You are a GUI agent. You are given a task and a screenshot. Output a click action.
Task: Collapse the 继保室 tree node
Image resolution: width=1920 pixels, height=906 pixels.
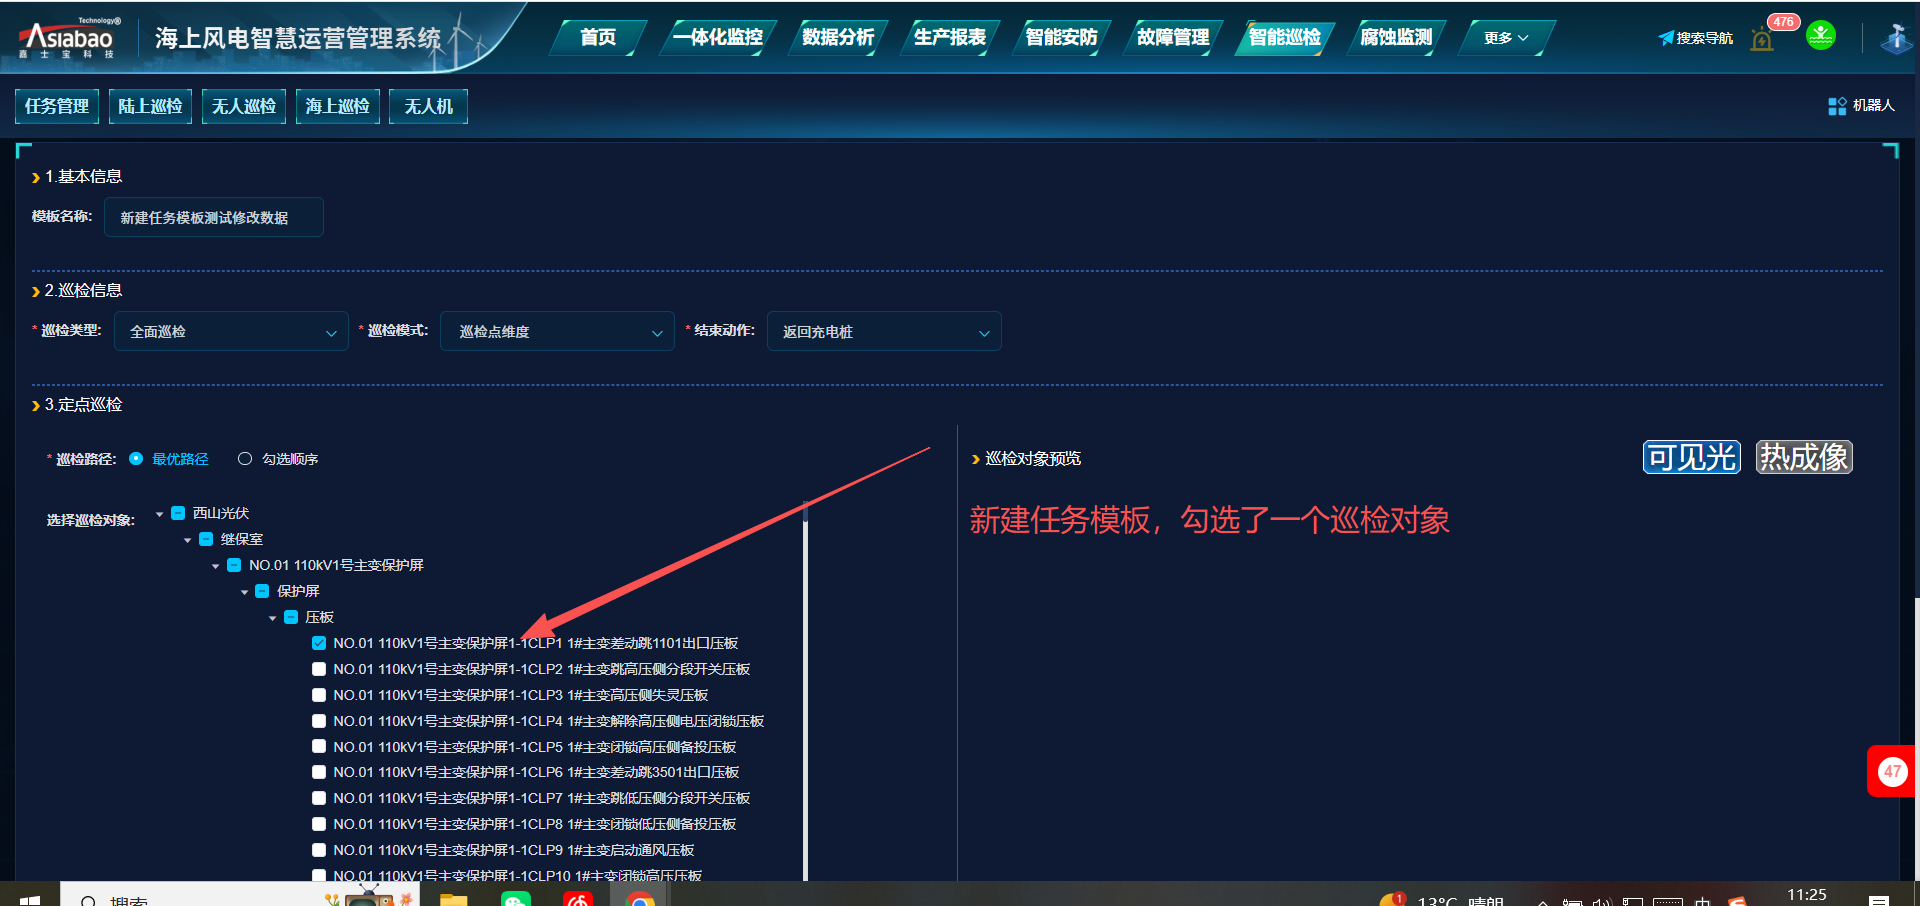pyautogui.click(x=188, y=540)
